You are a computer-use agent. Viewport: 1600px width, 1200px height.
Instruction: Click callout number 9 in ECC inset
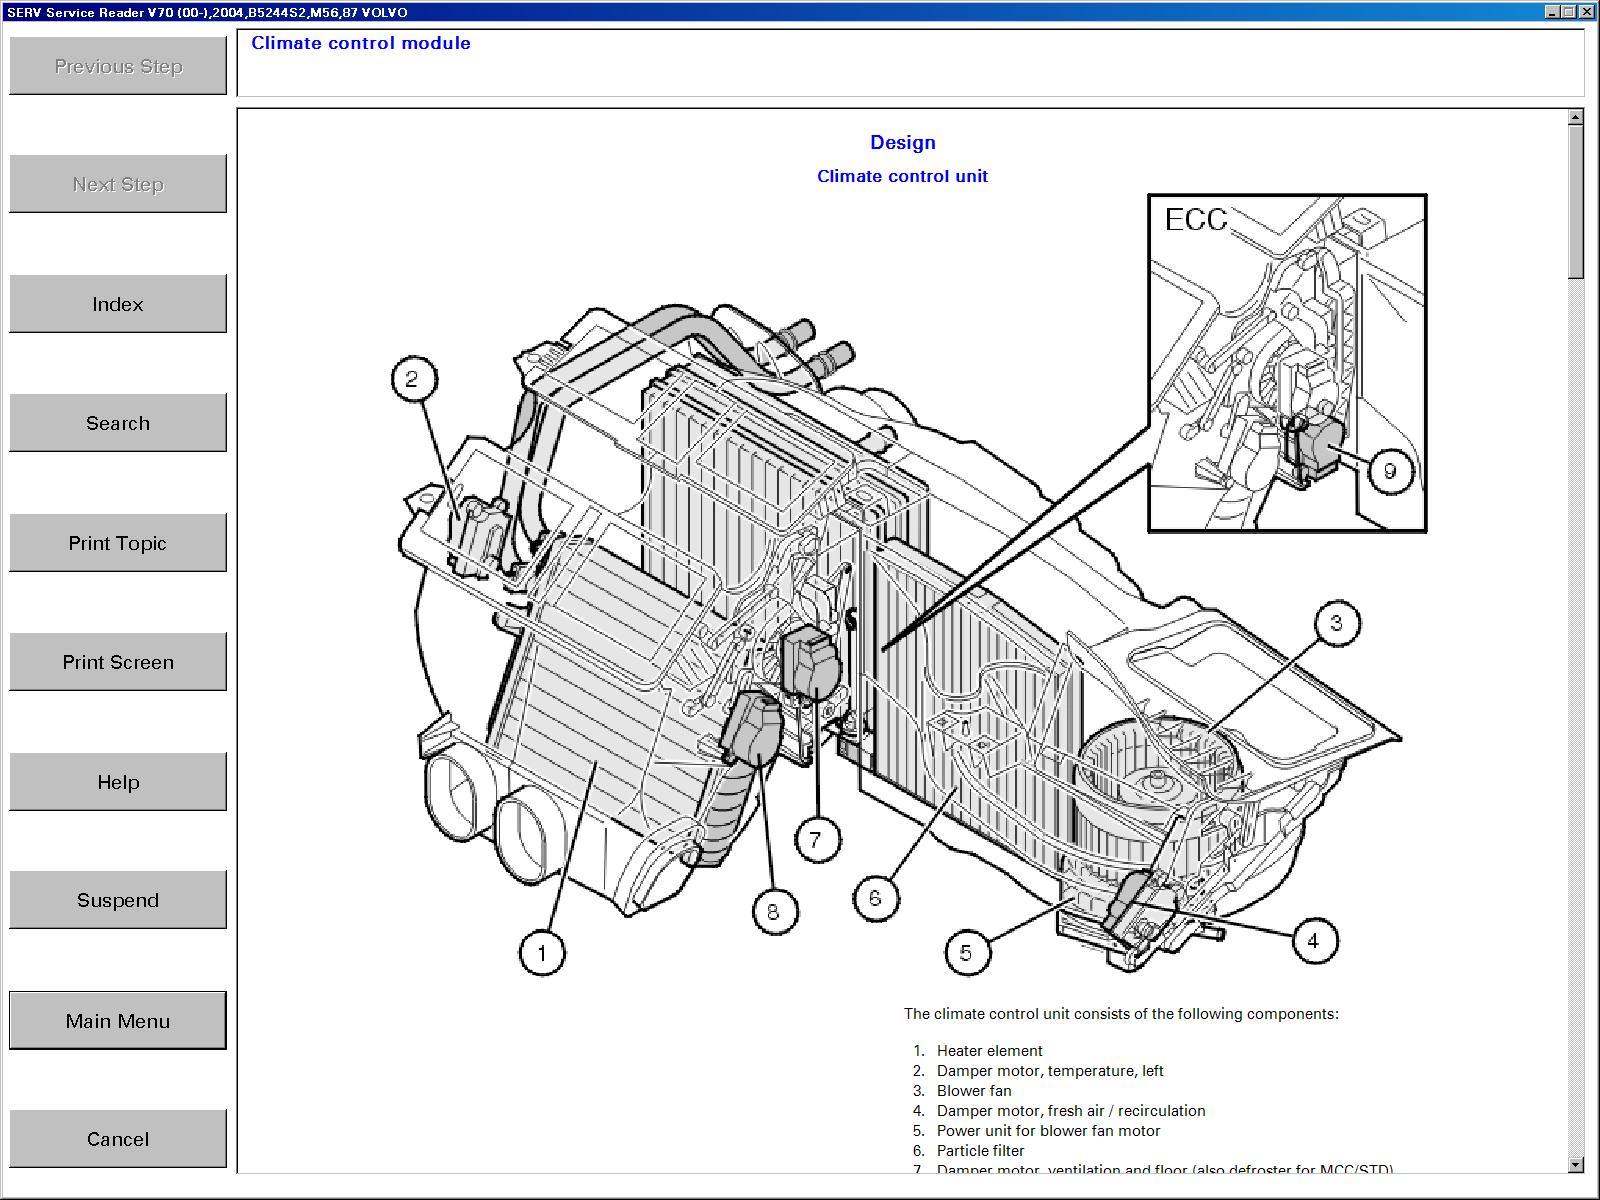1389,470
